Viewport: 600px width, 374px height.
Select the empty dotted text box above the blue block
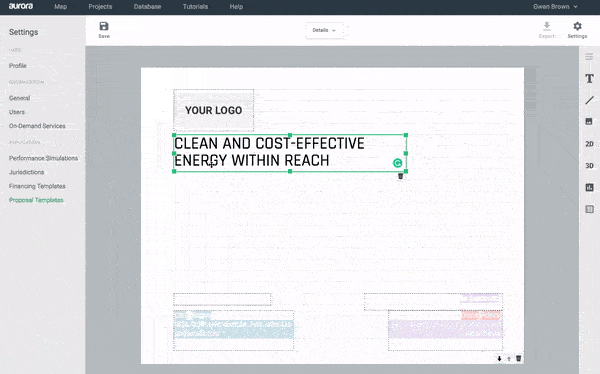coord(222,299)
